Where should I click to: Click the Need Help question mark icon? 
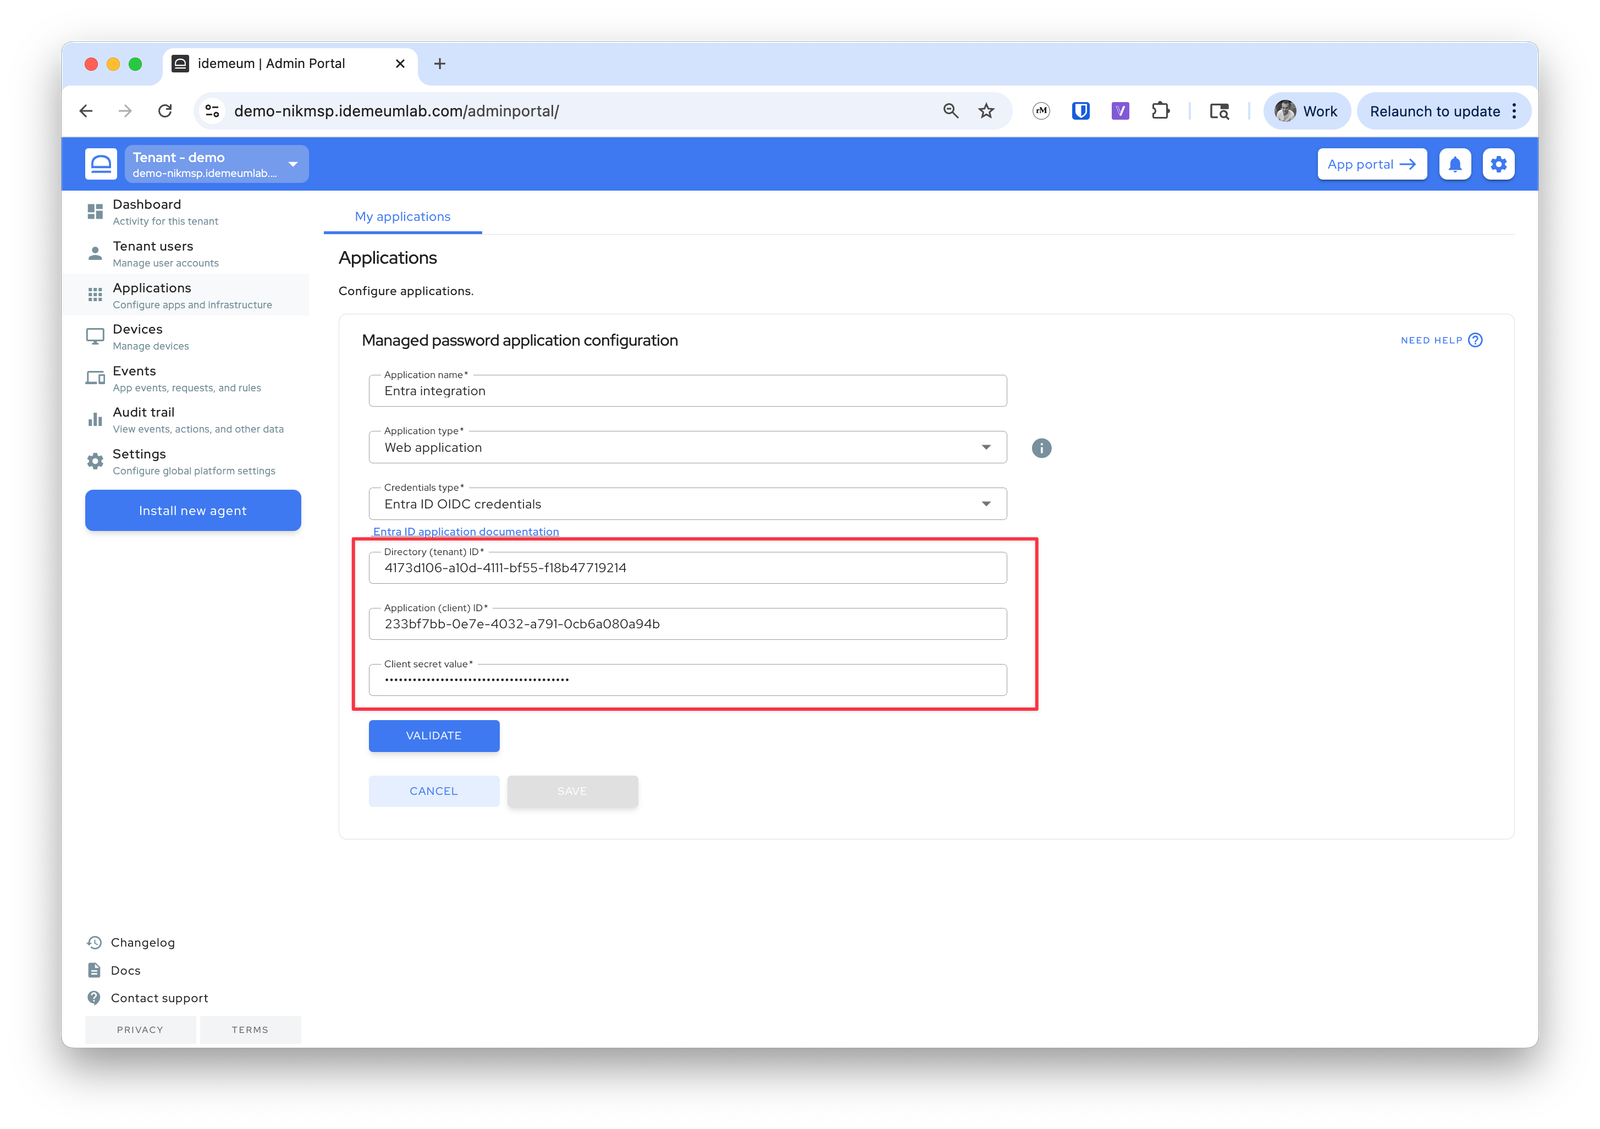click(x=1475, y=340)
